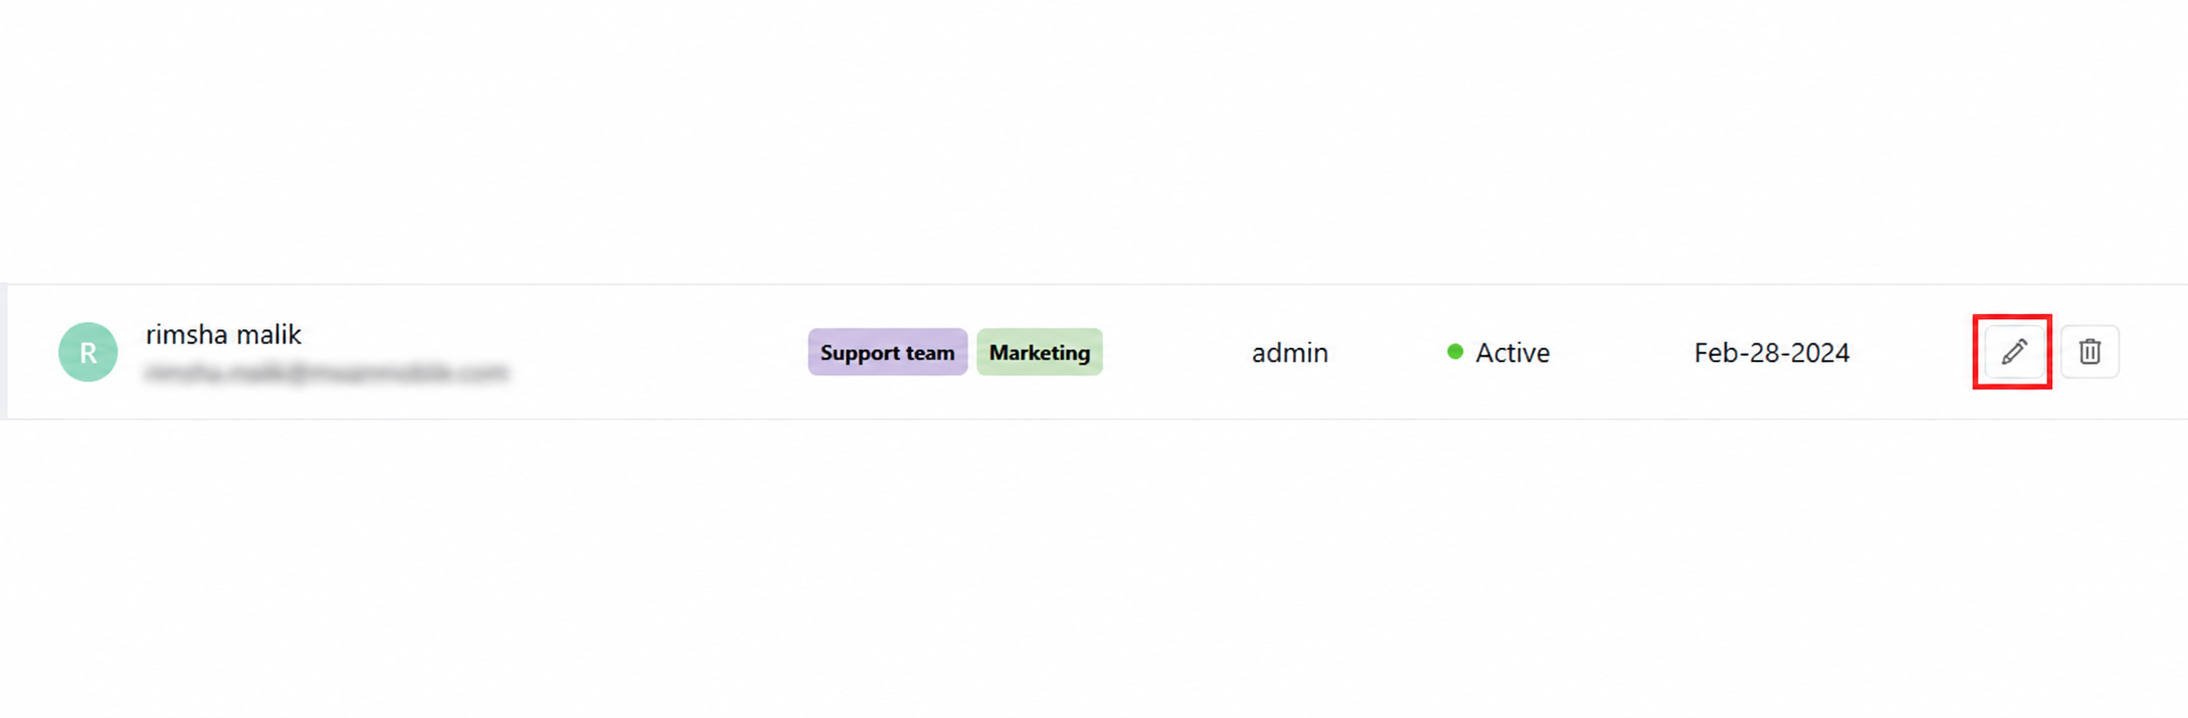Edit rimsha malik via the red-highlighted button
Viewport: 2188px width, 718px height.
[x=2013, y=352]
